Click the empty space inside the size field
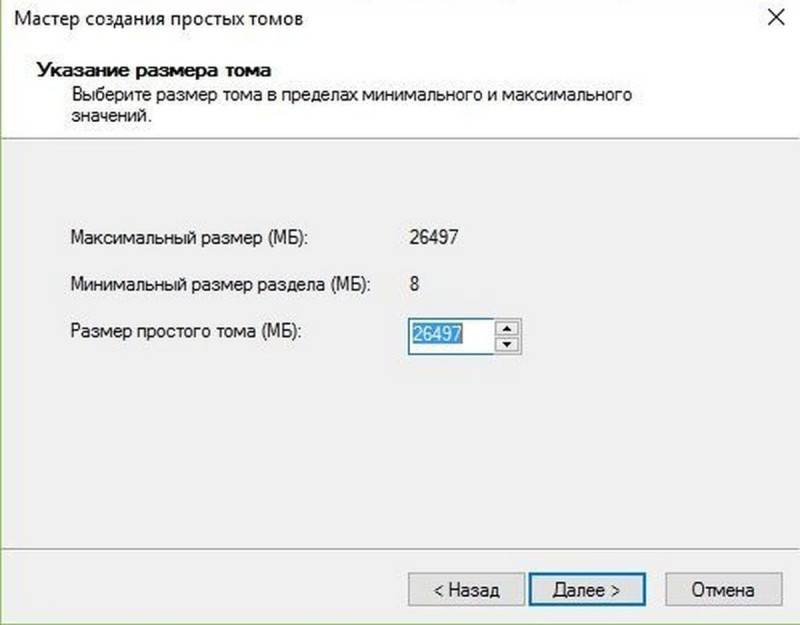 [x=478, y=336]
